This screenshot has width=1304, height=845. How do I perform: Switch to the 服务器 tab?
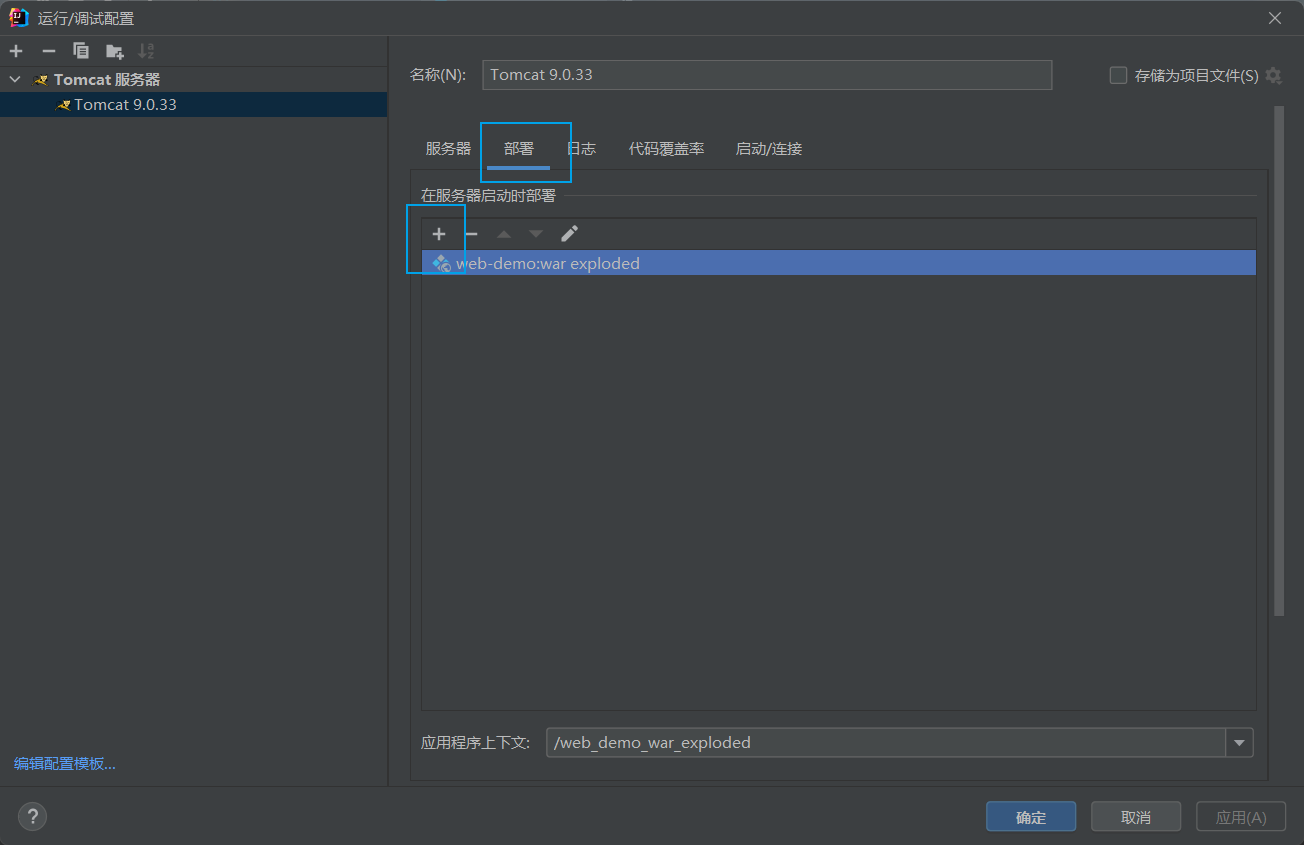click(448, 148)
